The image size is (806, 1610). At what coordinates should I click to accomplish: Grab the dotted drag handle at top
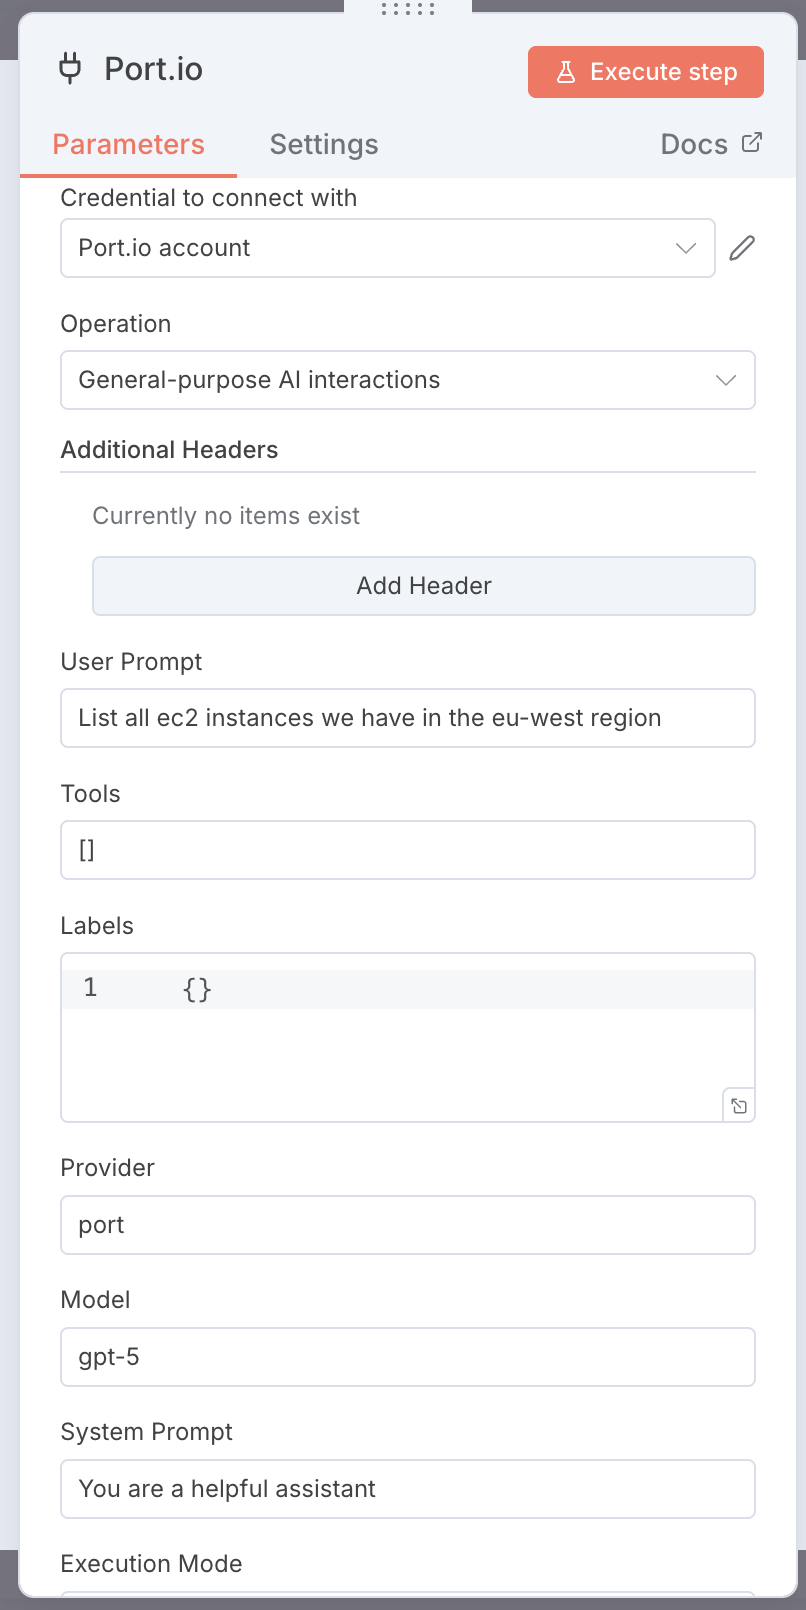pyautogui.click(x=408, y=9)
